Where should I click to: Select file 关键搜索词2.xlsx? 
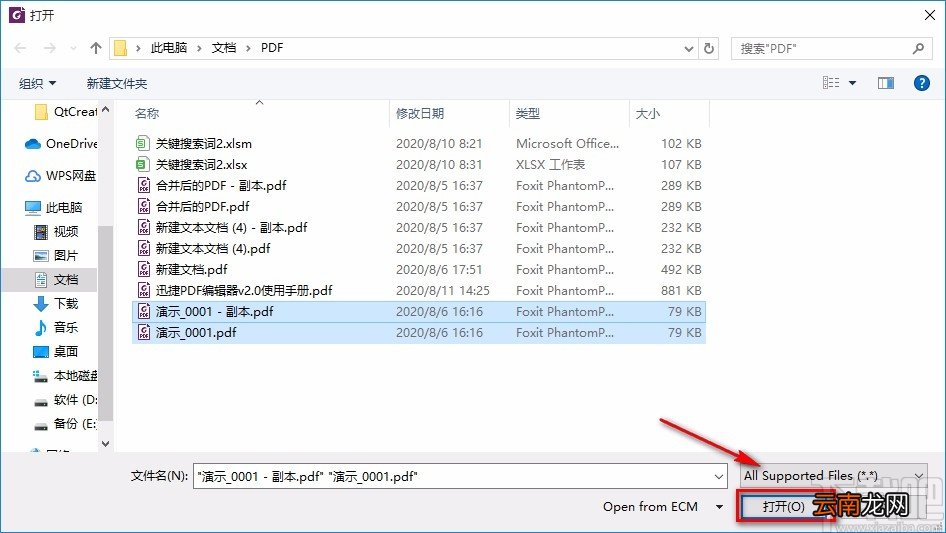click(418, 164)
